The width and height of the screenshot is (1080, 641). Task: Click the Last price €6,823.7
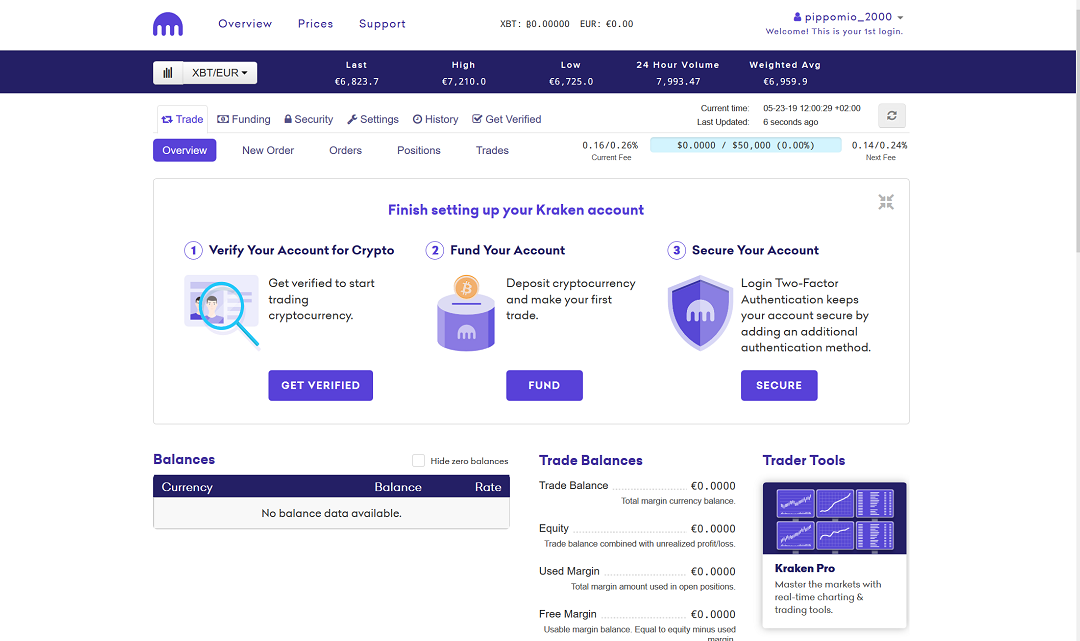(357, 81)
